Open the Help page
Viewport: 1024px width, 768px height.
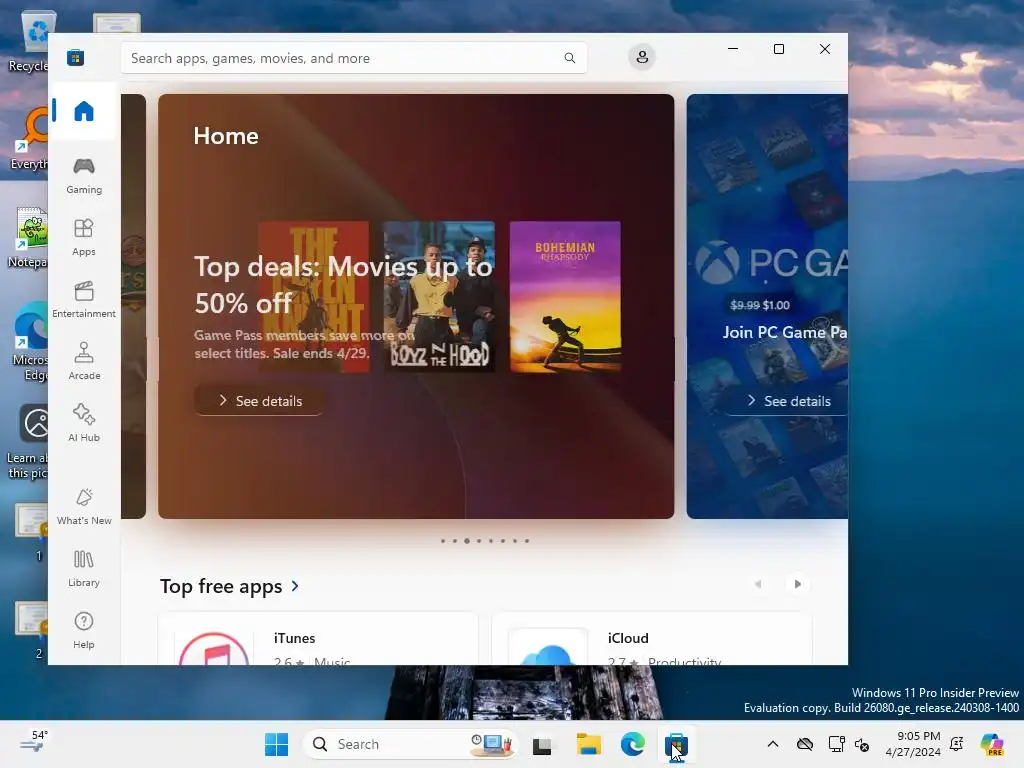84,632
